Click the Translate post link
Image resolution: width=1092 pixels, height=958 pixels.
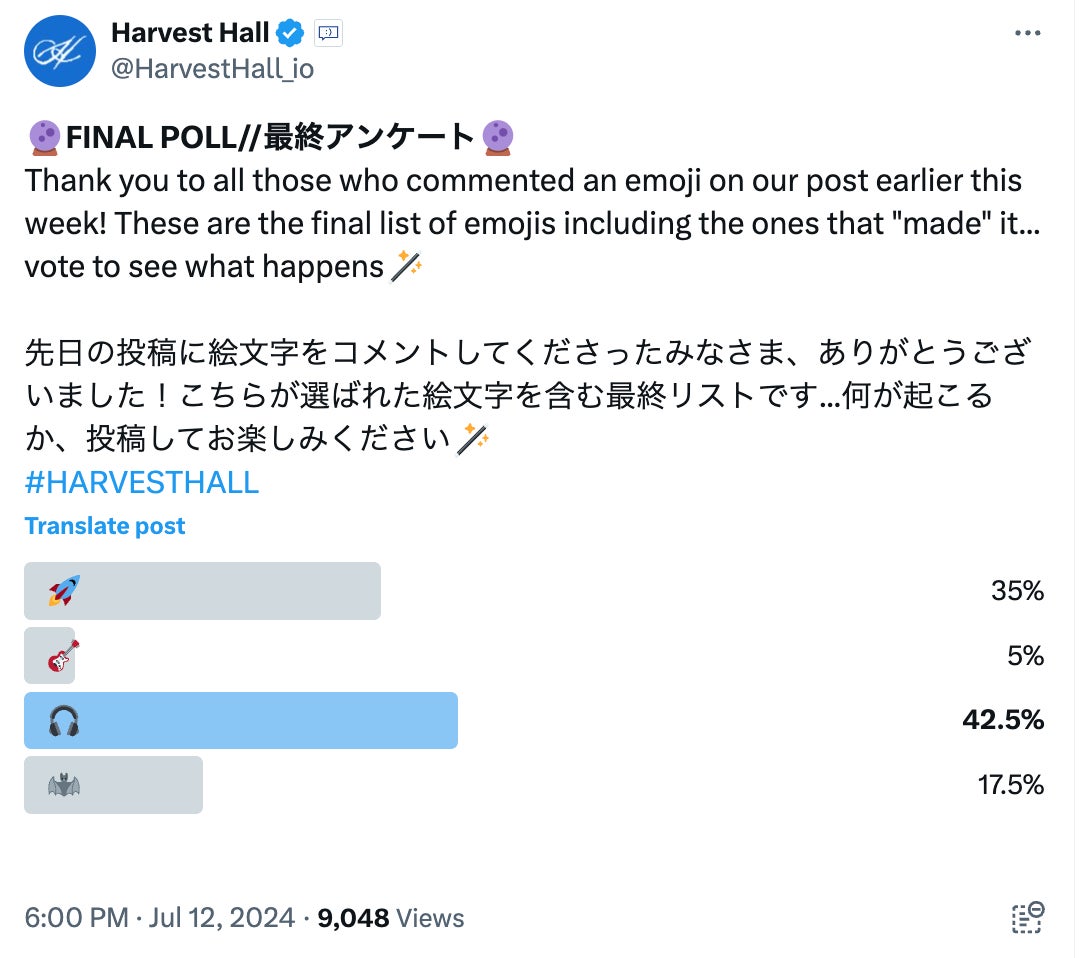[105, 526]
